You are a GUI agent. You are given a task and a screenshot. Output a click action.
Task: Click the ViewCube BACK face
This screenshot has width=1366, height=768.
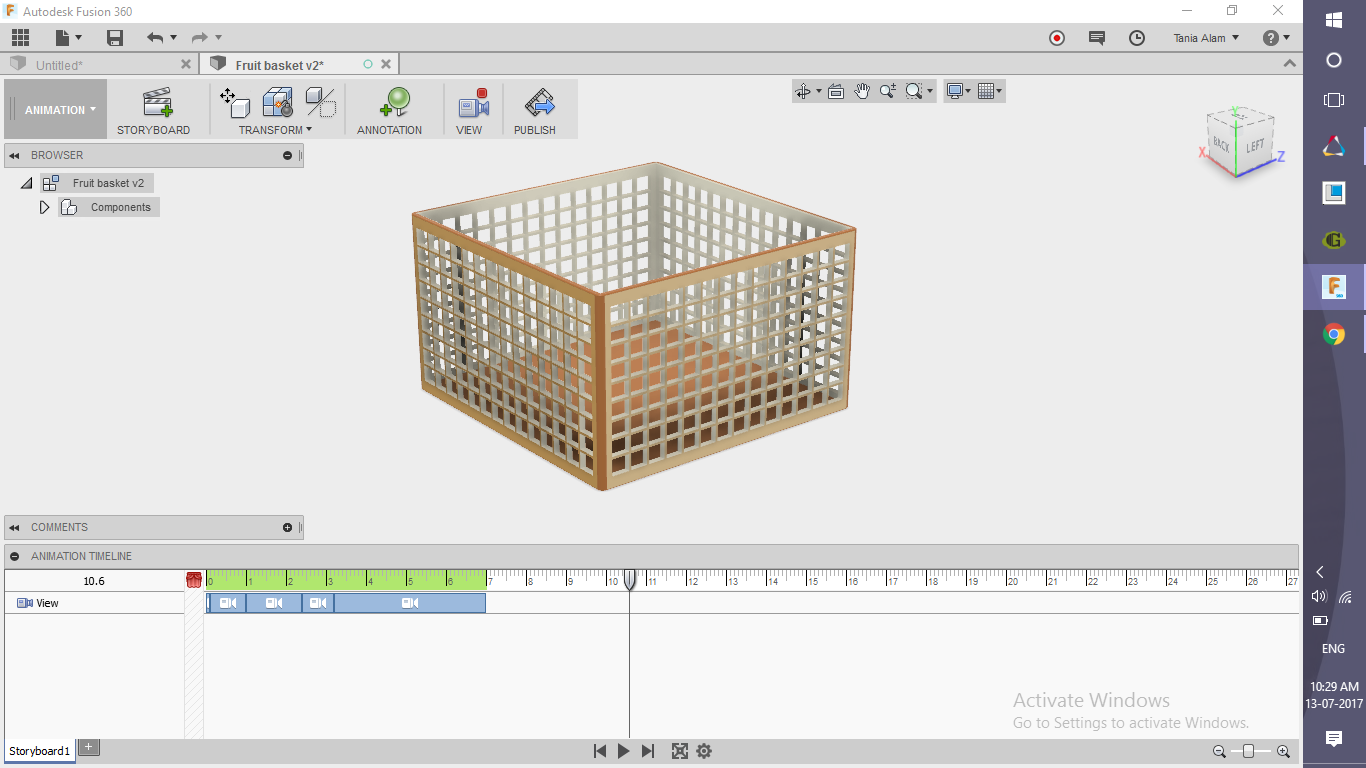pos(1221,144)
